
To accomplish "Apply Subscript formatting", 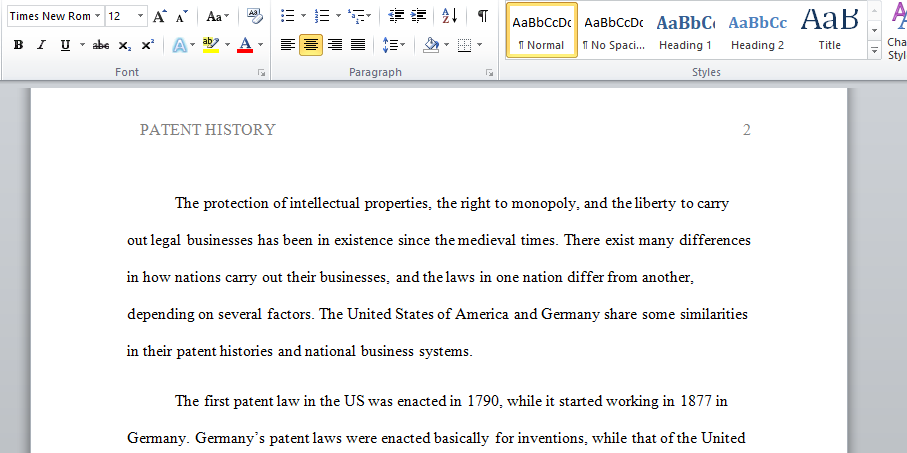I will [125, 45].
